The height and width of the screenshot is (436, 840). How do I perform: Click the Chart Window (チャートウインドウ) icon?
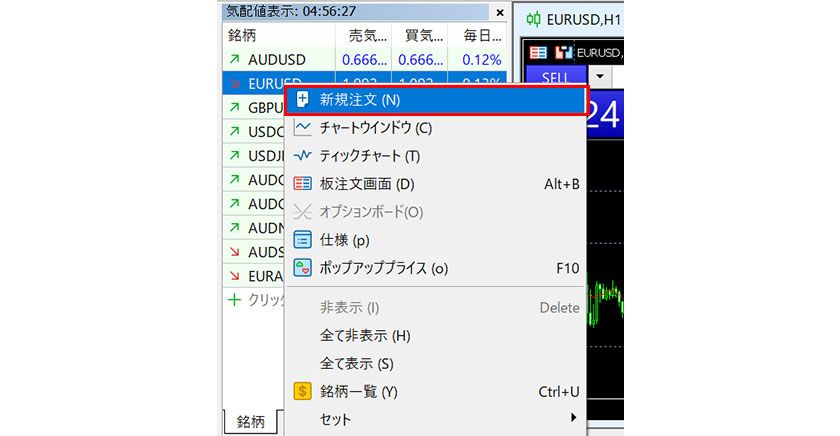click(303, 128)
